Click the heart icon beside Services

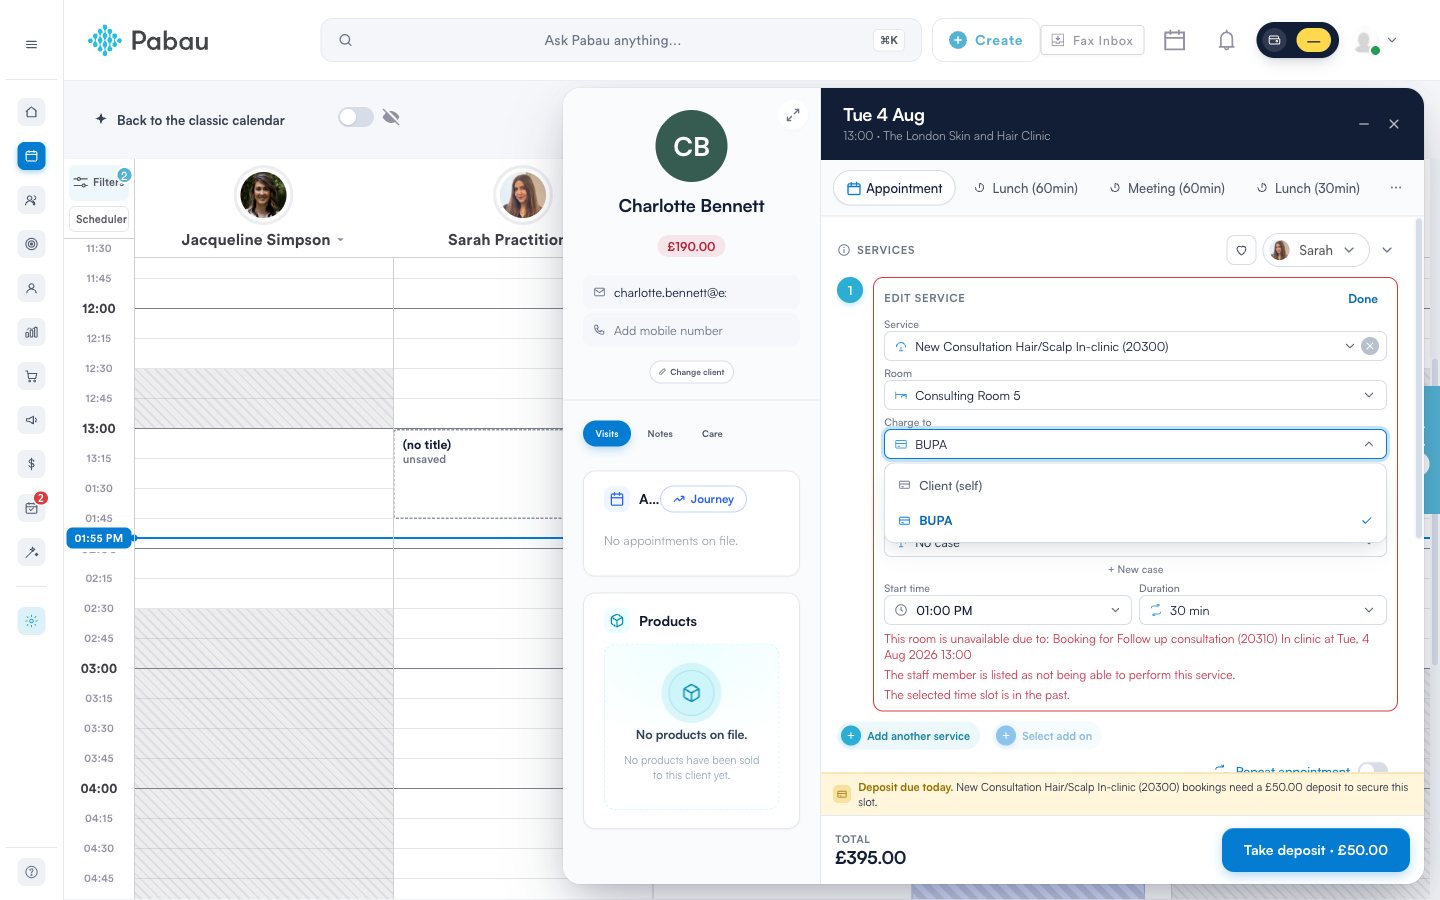(x=1241, y=250)
